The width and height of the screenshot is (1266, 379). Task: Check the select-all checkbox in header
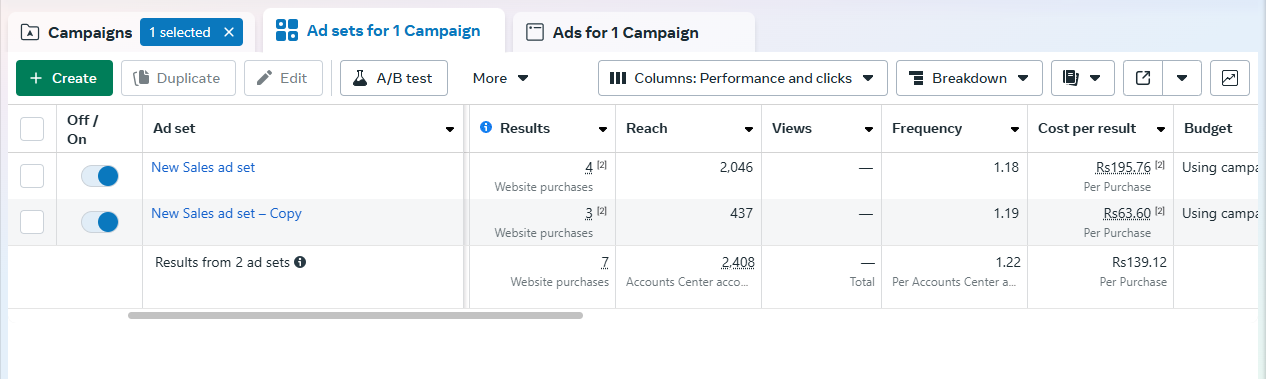[x=32, y=129]
